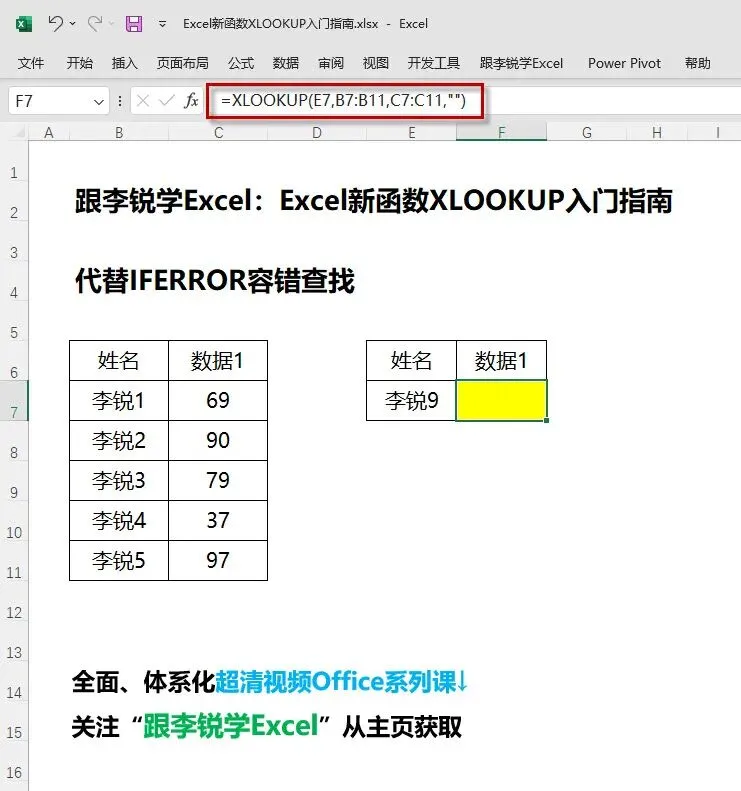The width and height of the screenshot is (741, 791).
Task: Click the Redo arrow icon
Action: pos(94,23)
